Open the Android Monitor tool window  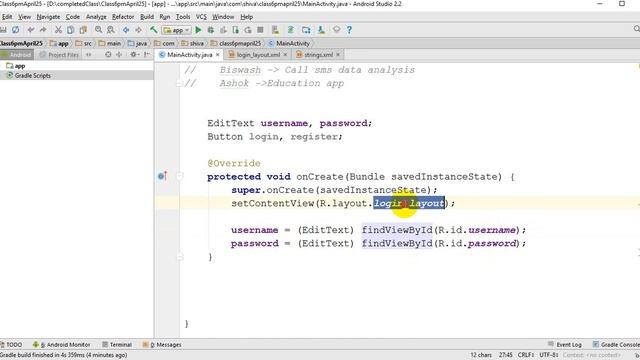pos(62,345)
